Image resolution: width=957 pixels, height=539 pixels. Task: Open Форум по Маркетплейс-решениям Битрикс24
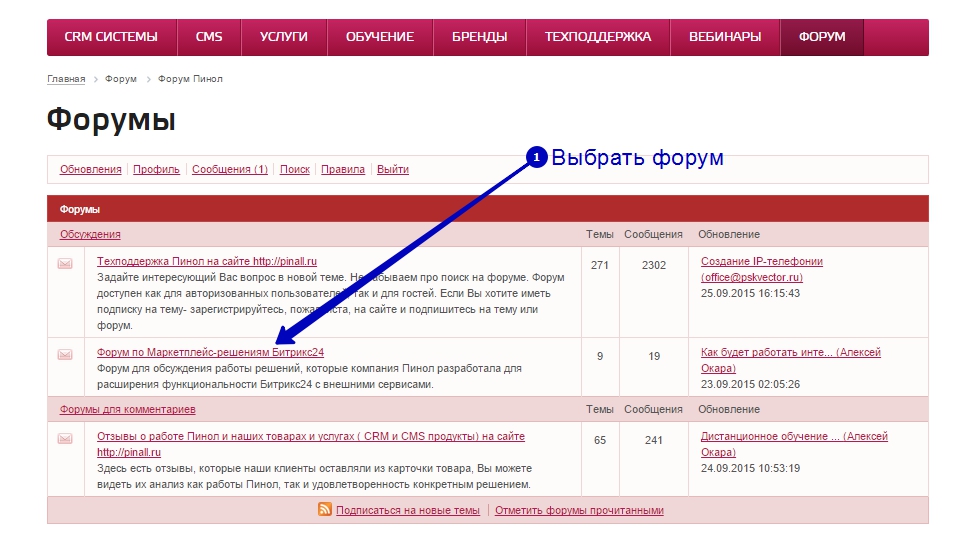click(x=210, y=352)
